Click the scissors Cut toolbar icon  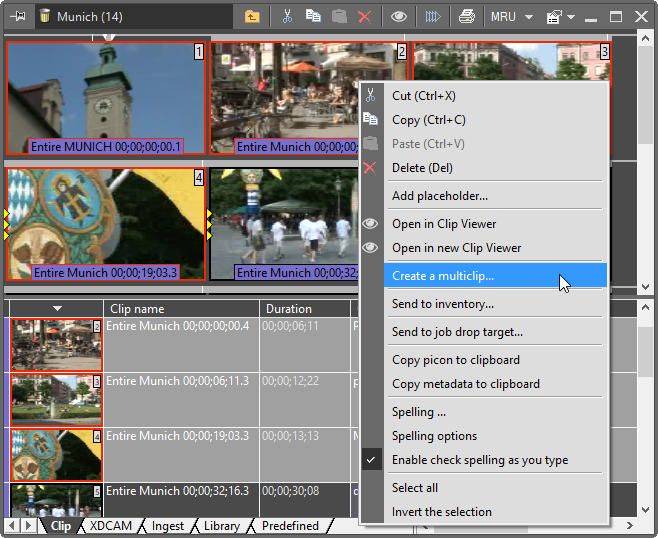coord(287,16)
